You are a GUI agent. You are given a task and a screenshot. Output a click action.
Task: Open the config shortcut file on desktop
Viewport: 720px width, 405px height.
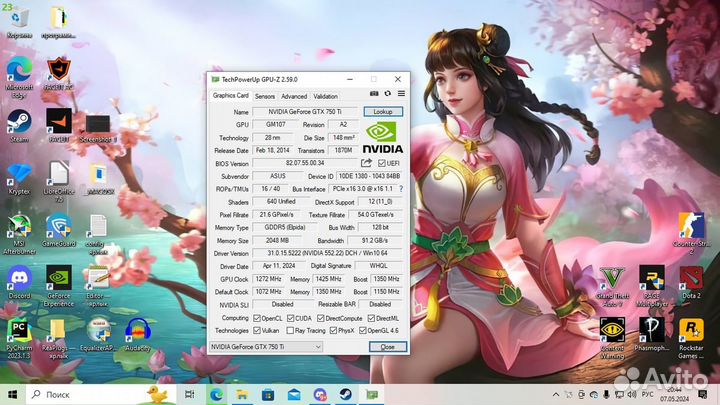coord(98,234)
